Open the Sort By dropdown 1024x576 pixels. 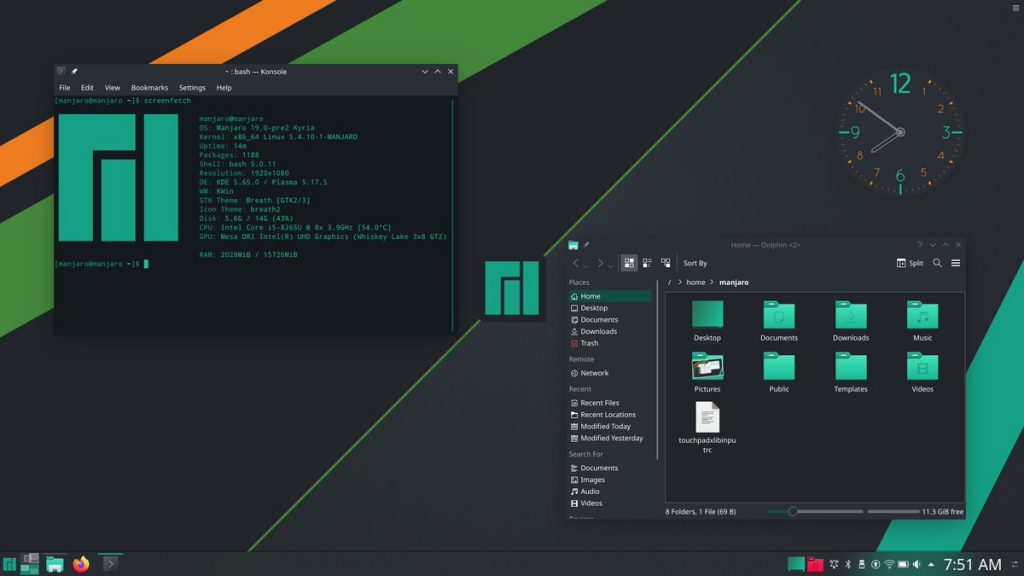(x=695, y=263)
